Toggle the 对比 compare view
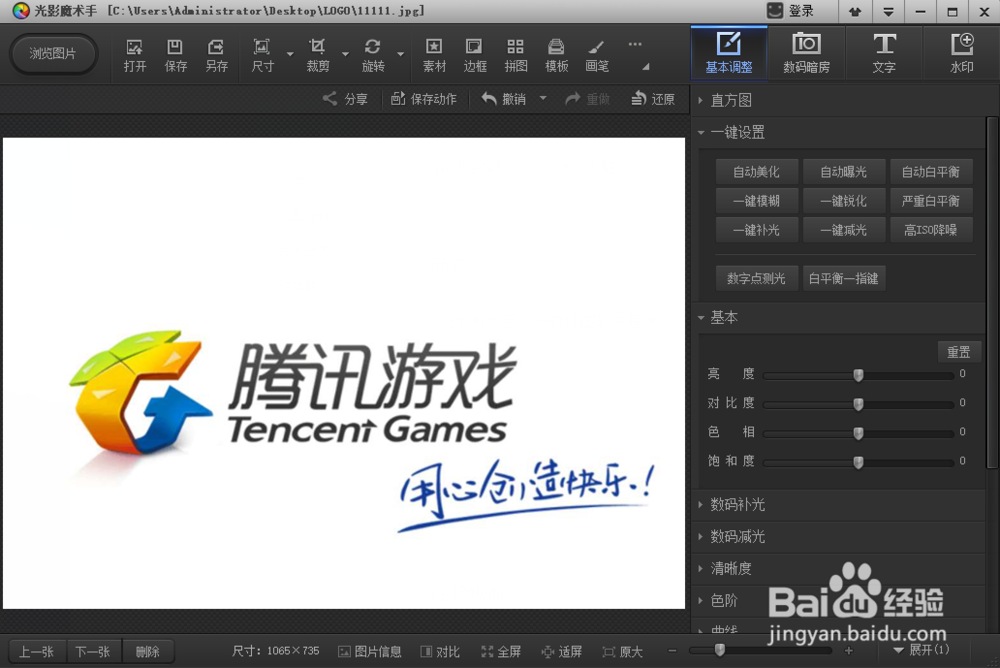This screenshot has width=1000, height=668. [x=440, y=651]
